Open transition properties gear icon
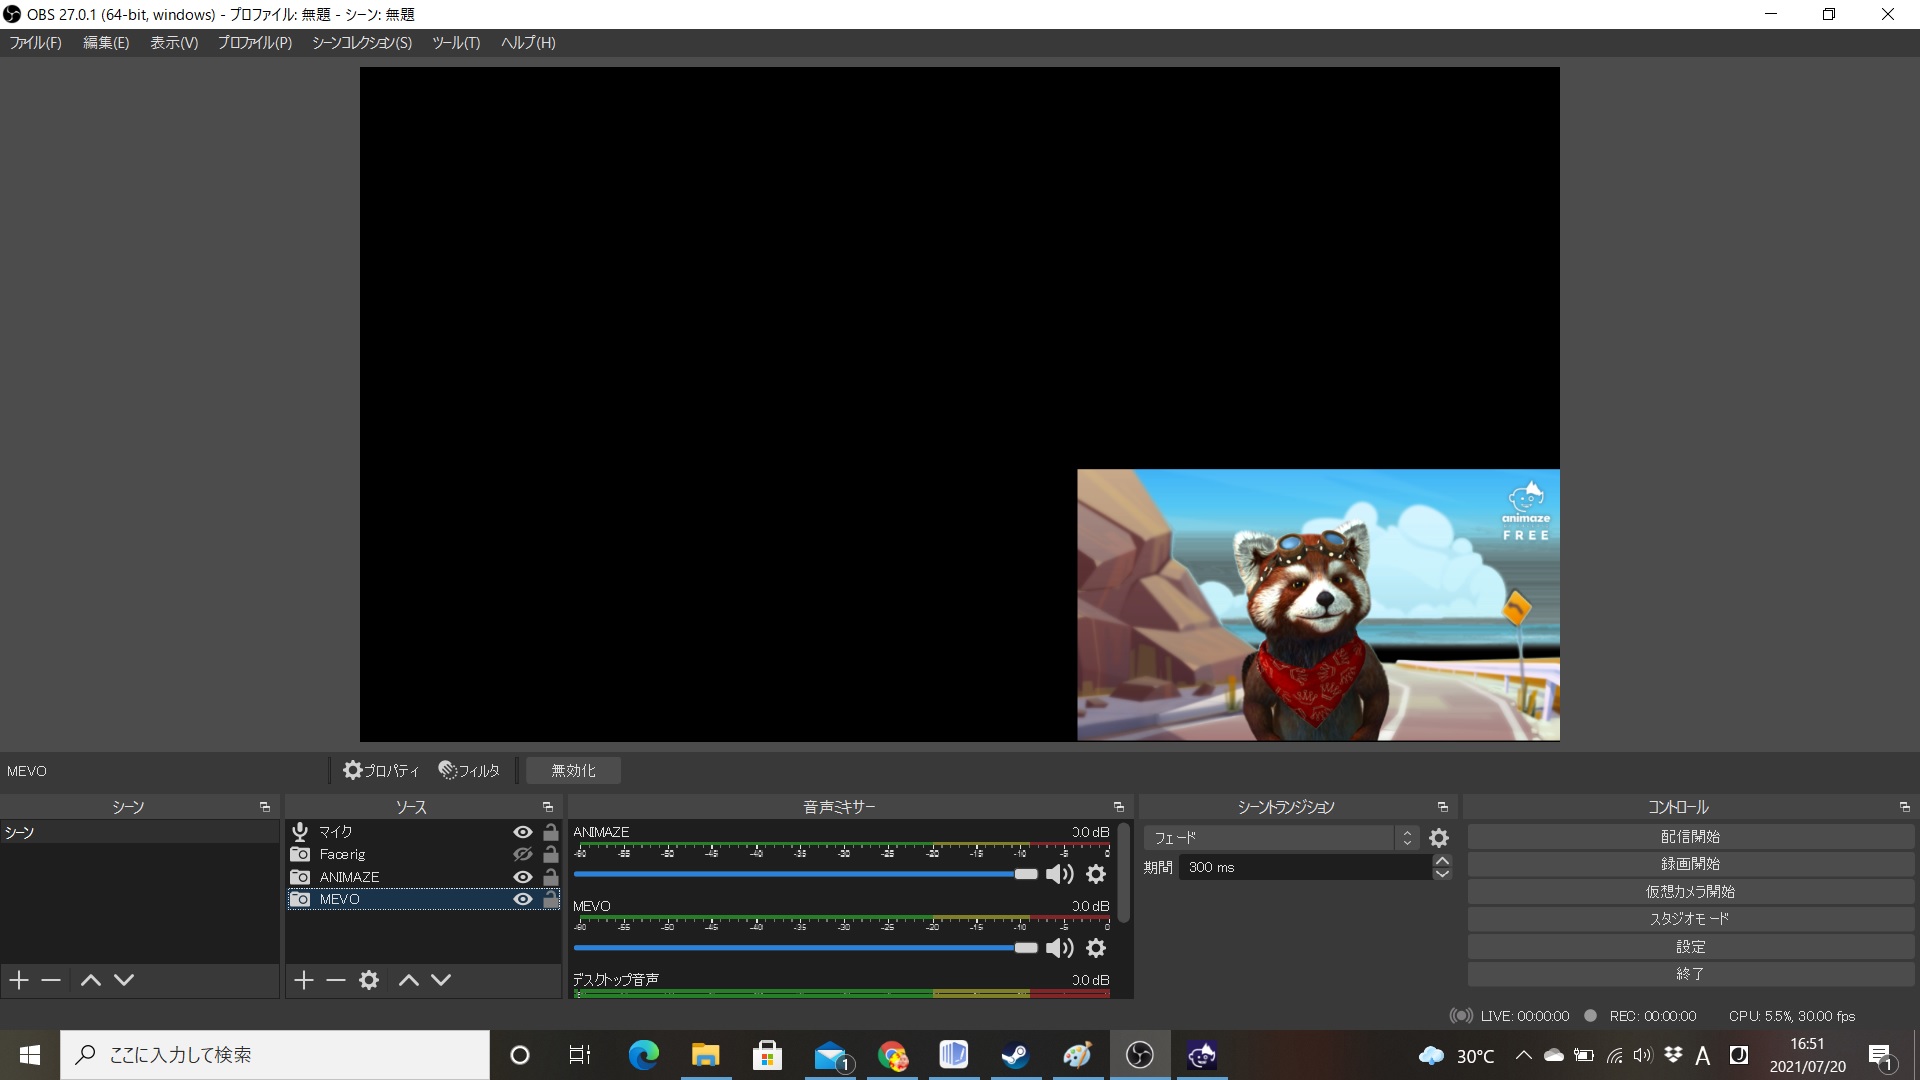The width and height of the screenshot is (1920, 1080). point(1439,838)
